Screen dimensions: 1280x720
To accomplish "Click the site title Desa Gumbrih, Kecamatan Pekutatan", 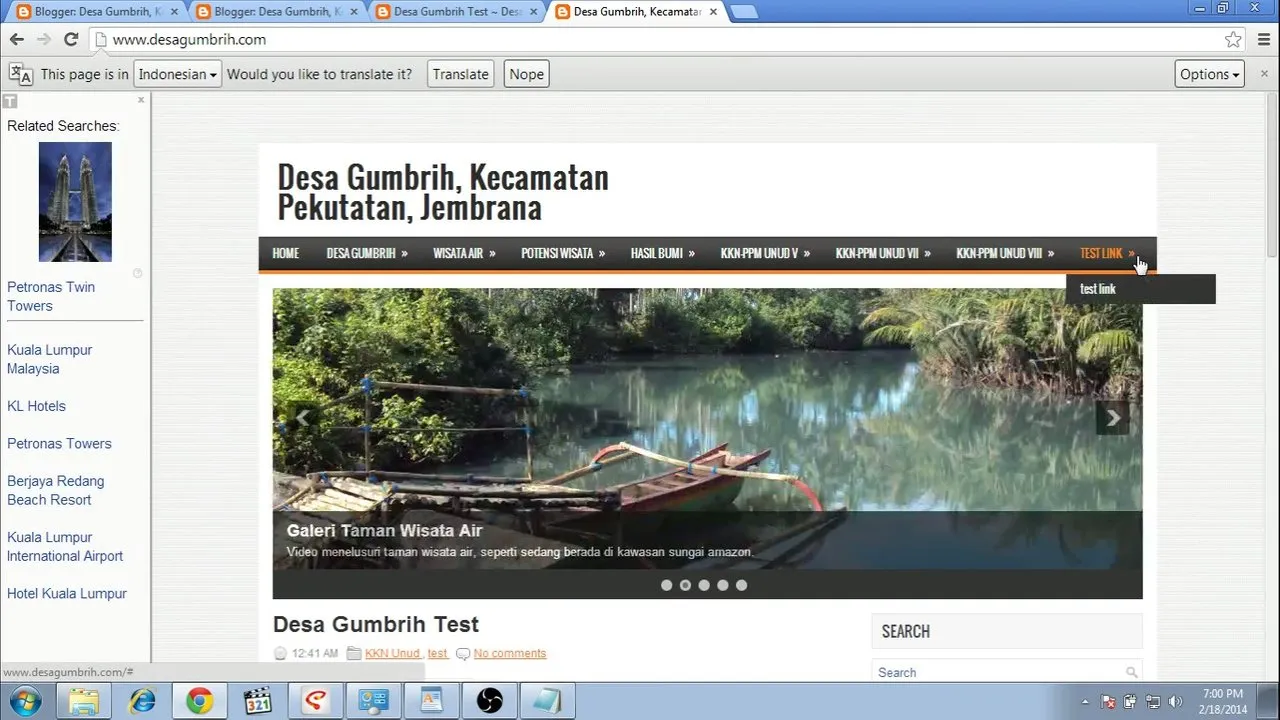I will (x=443, y=192).
